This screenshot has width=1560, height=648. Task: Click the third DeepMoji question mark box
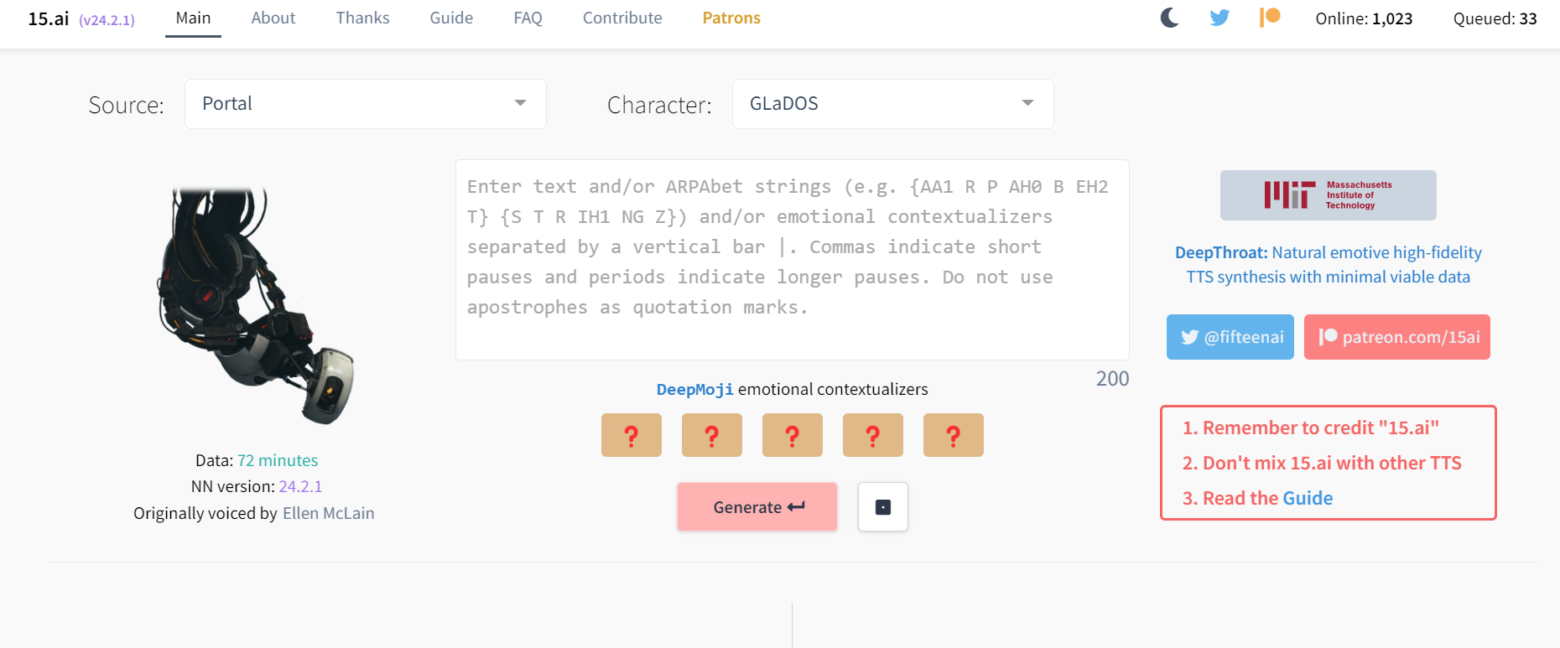coord(792,435)
